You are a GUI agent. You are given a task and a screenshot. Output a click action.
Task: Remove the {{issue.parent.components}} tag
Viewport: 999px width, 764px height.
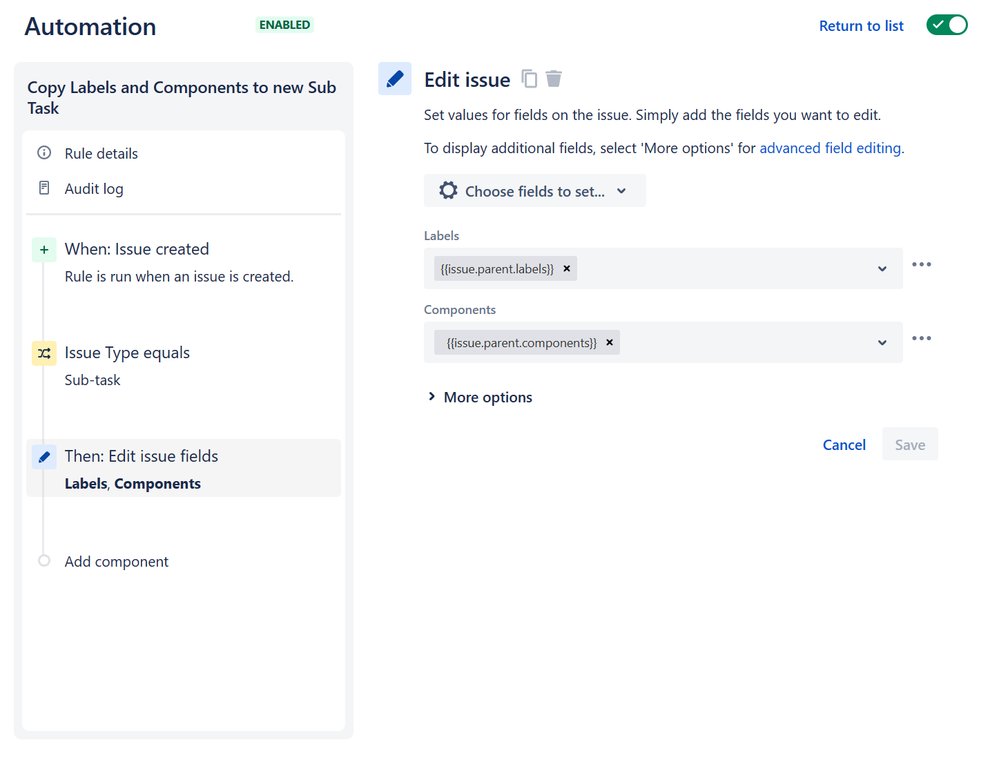610,343
